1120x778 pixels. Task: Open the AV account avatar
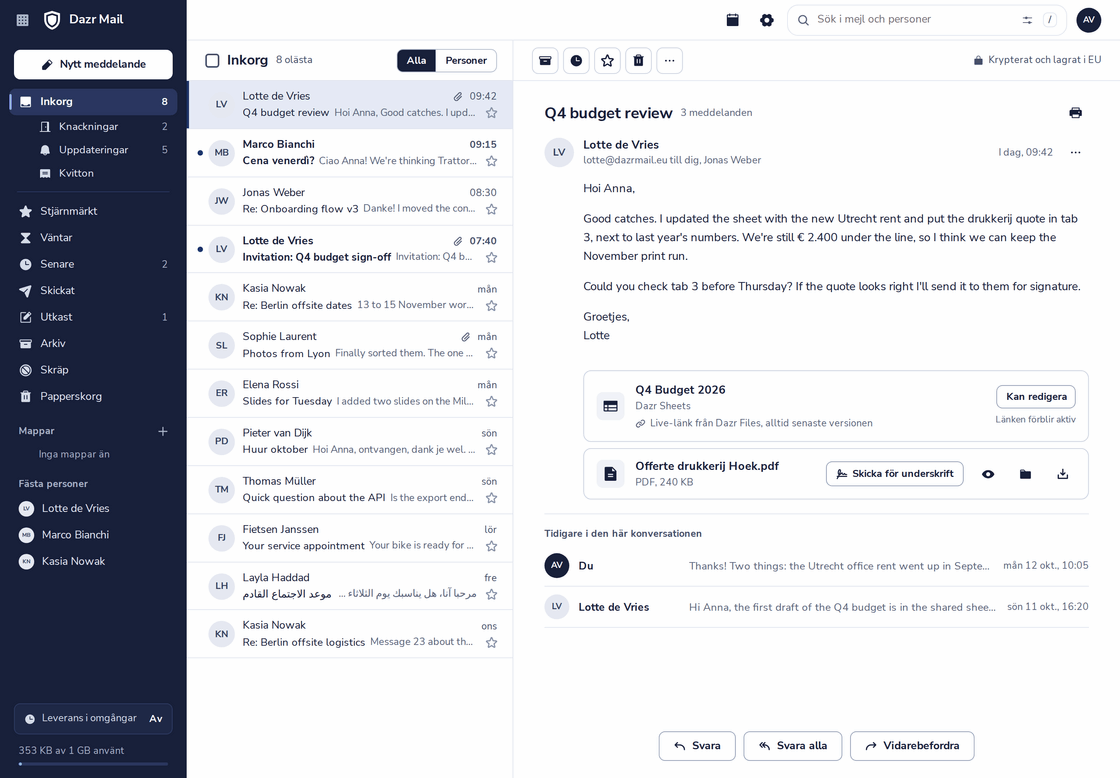click(1089, 20)
